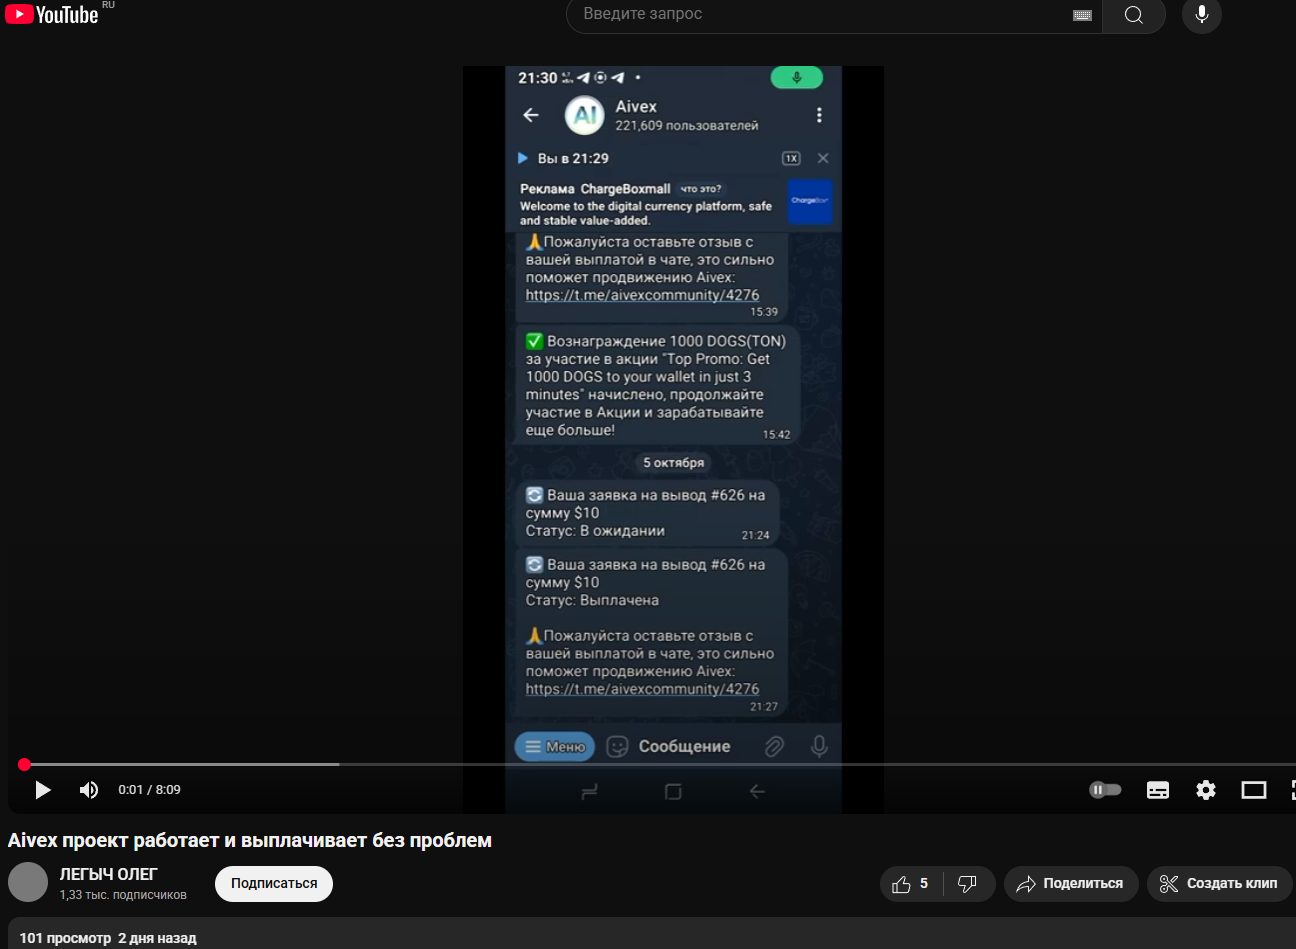Click the 'что это?' ad label
Image resolution: width=1296 pixels, height=949 pixels.
[701, 188]
